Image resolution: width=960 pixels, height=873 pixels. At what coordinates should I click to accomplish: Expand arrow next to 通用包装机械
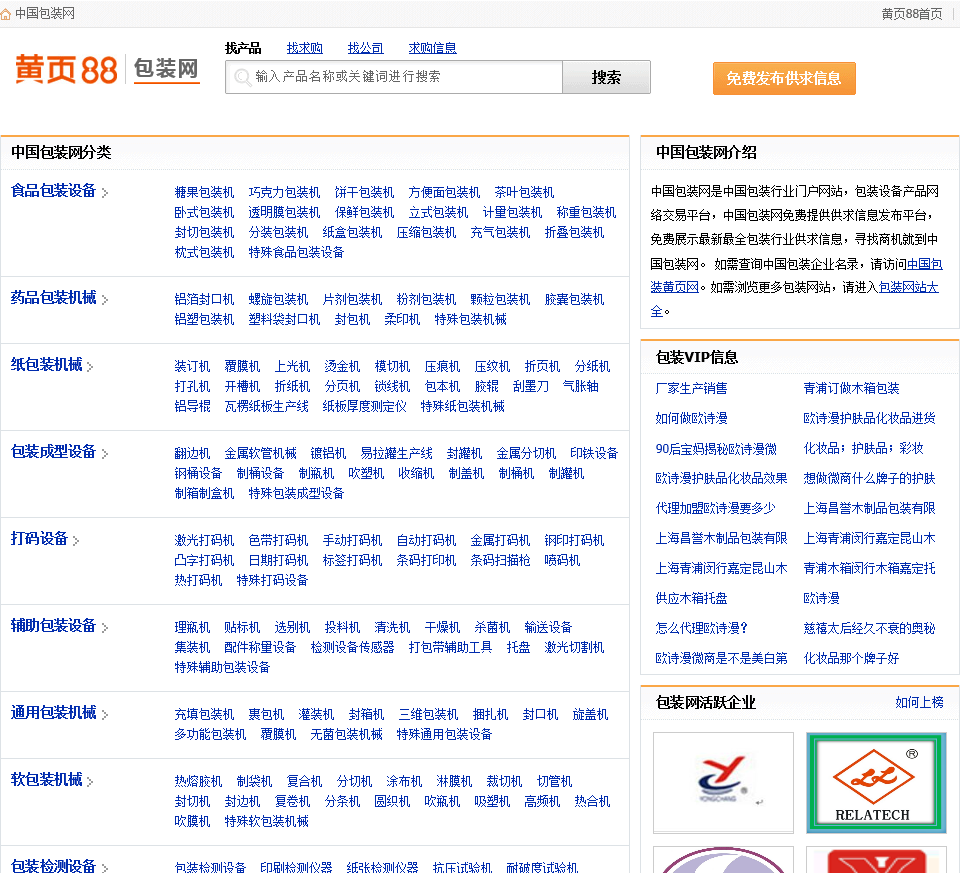coord(105,714)
